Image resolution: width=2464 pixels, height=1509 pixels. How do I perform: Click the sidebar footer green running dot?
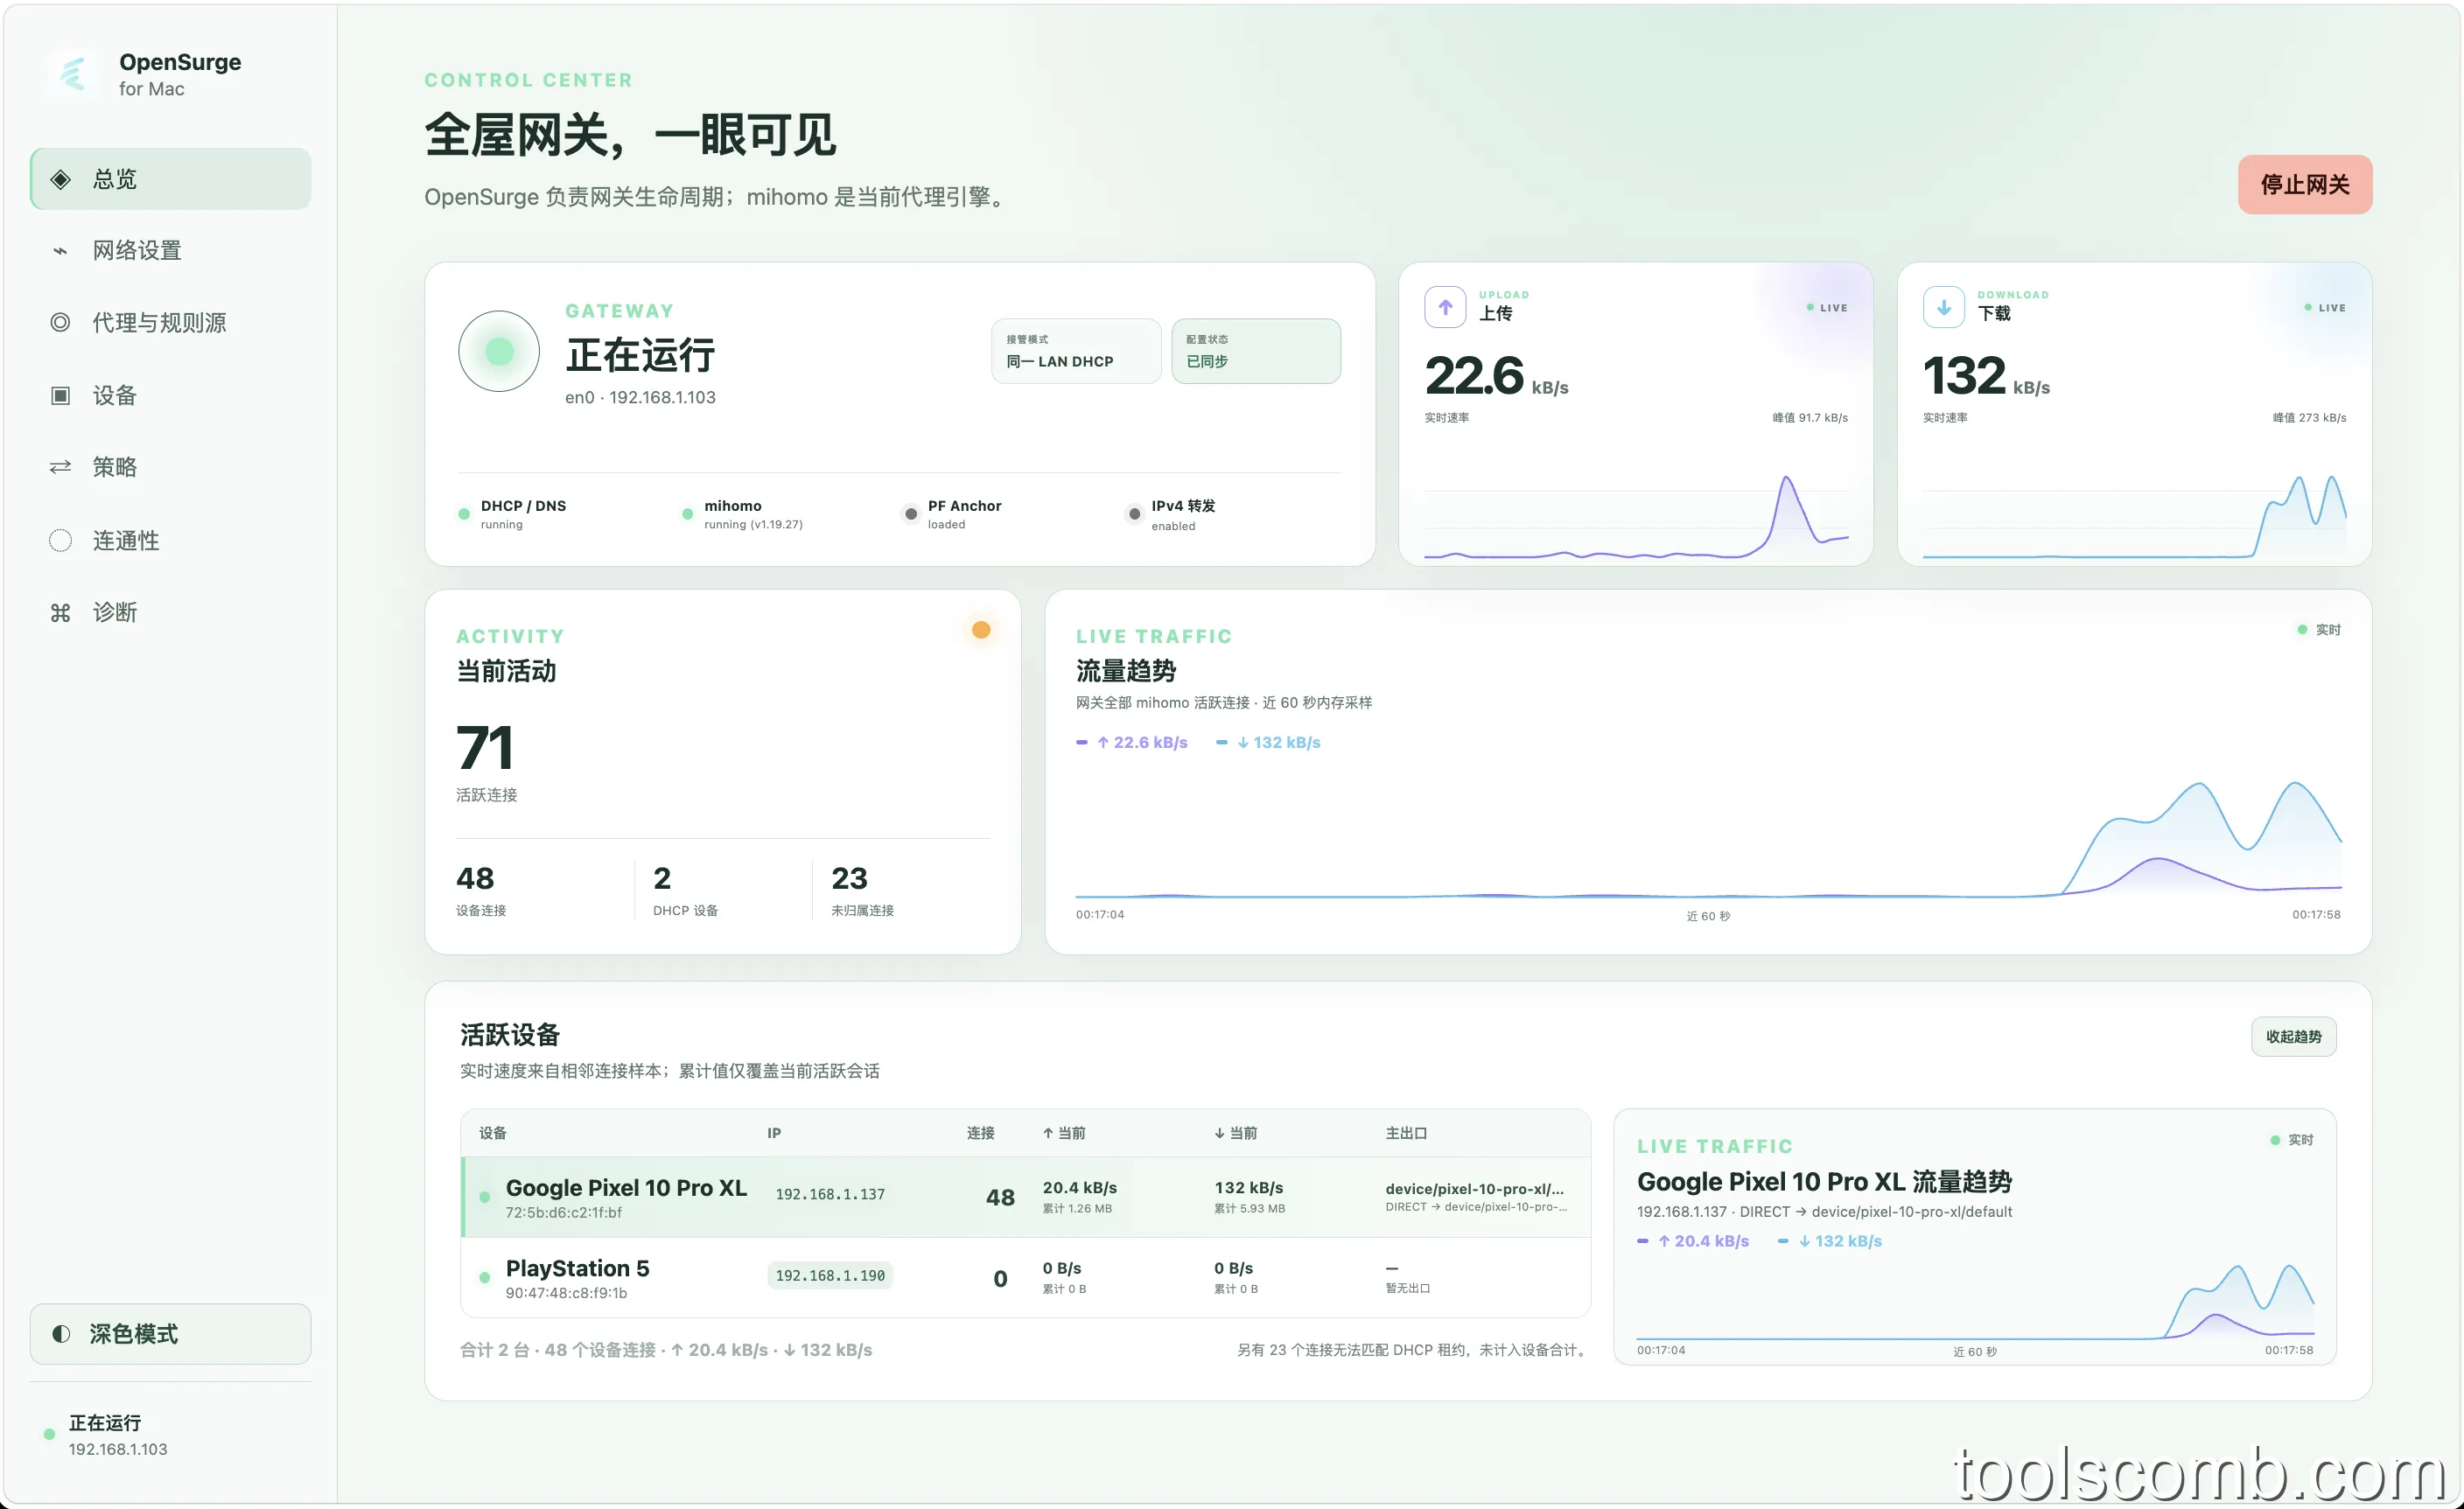coord(49,1434)
